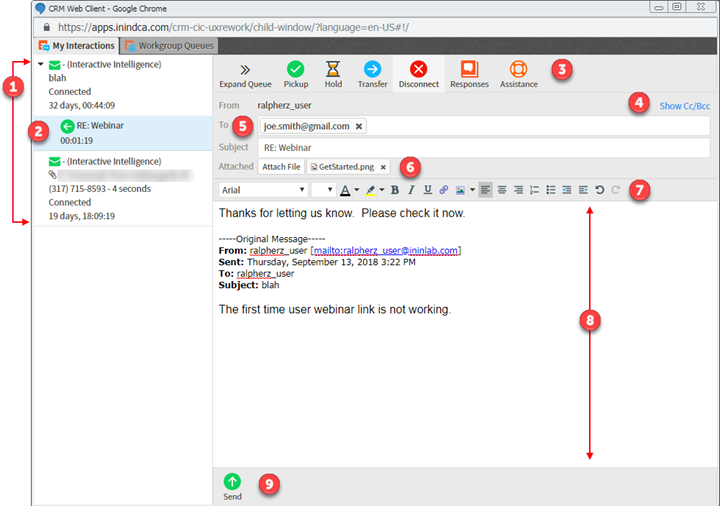Open the Responses panel
Screen dimensions: 720x506
[x=469, y=69]
